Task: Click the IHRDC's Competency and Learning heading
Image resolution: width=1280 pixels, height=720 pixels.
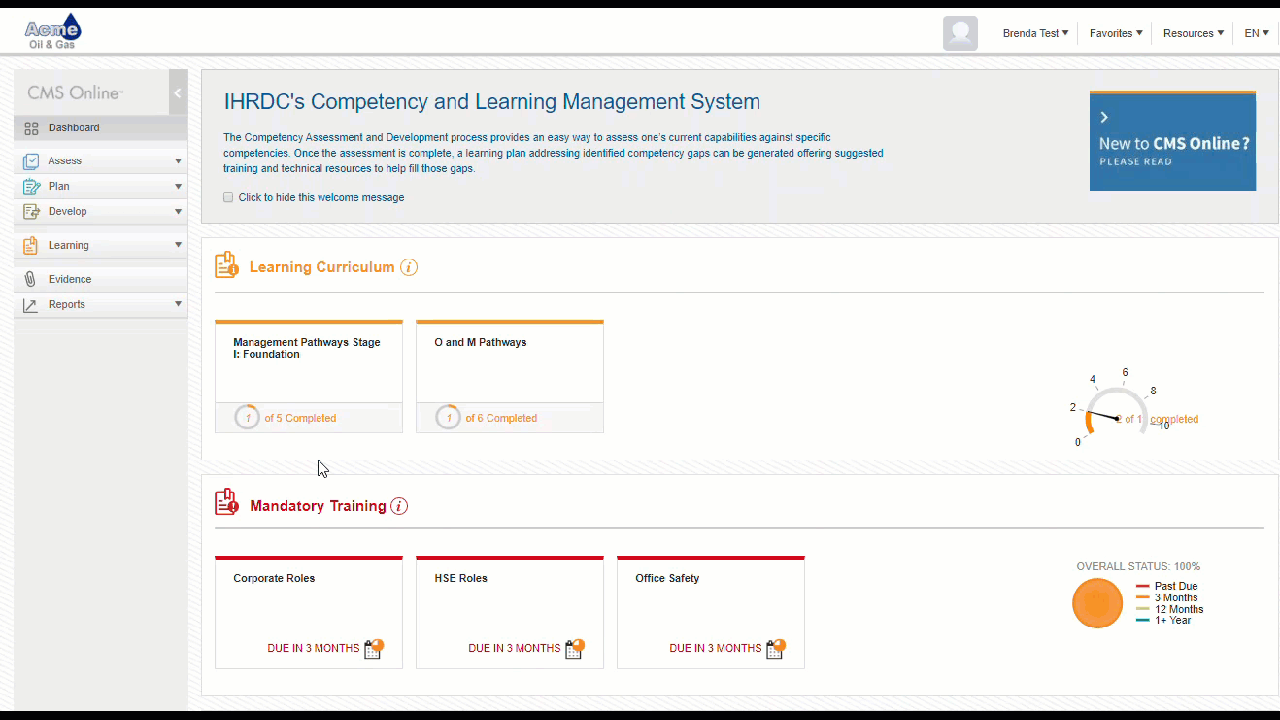Action: tap(491, 102)
